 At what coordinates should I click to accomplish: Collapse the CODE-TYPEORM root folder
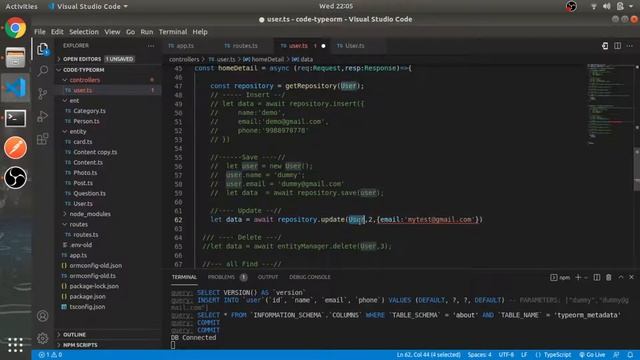pyautogui.click(x=109, y=70)
